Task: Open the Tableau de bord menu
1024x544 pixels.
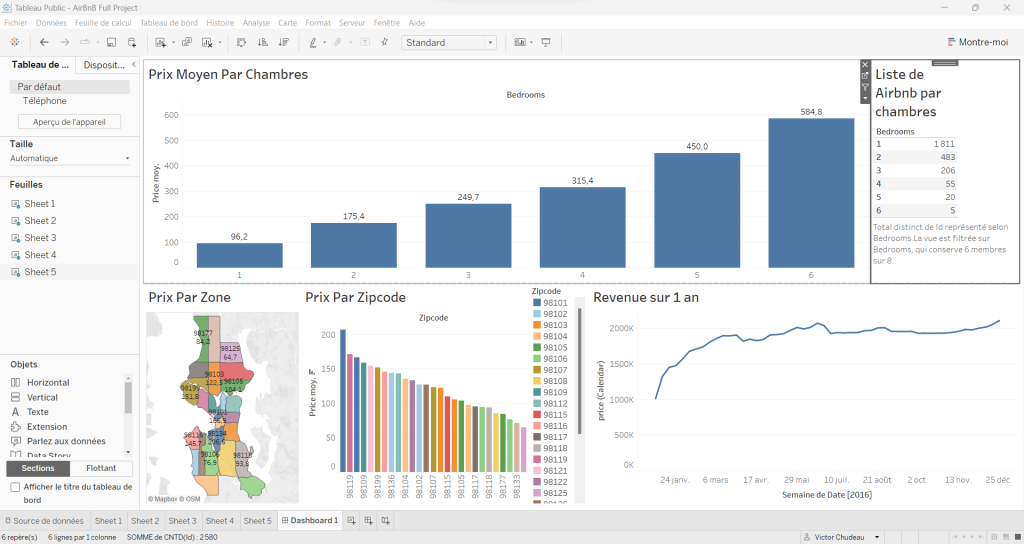Action: pyautogui.click(x=169, y=23)
